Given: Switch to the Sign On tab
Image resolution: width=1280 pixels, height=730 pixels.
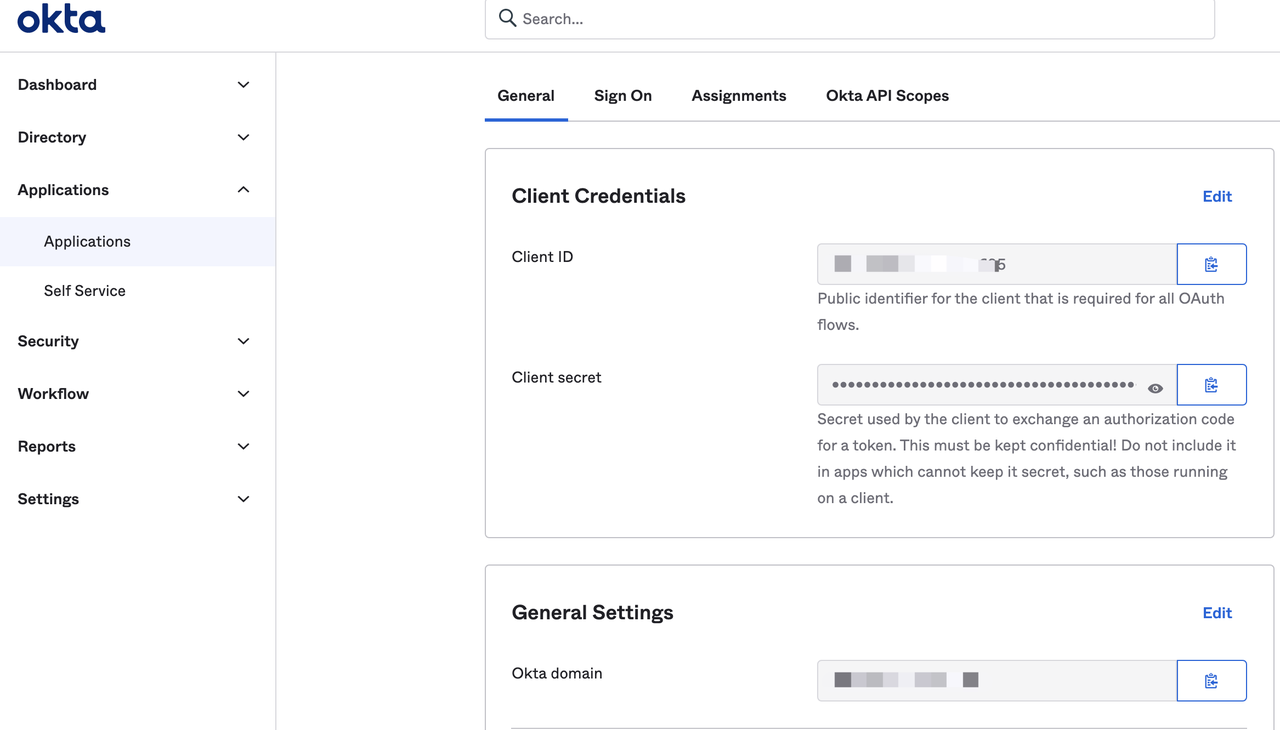Looking at the screenshot, I should [x=622, y=96].
